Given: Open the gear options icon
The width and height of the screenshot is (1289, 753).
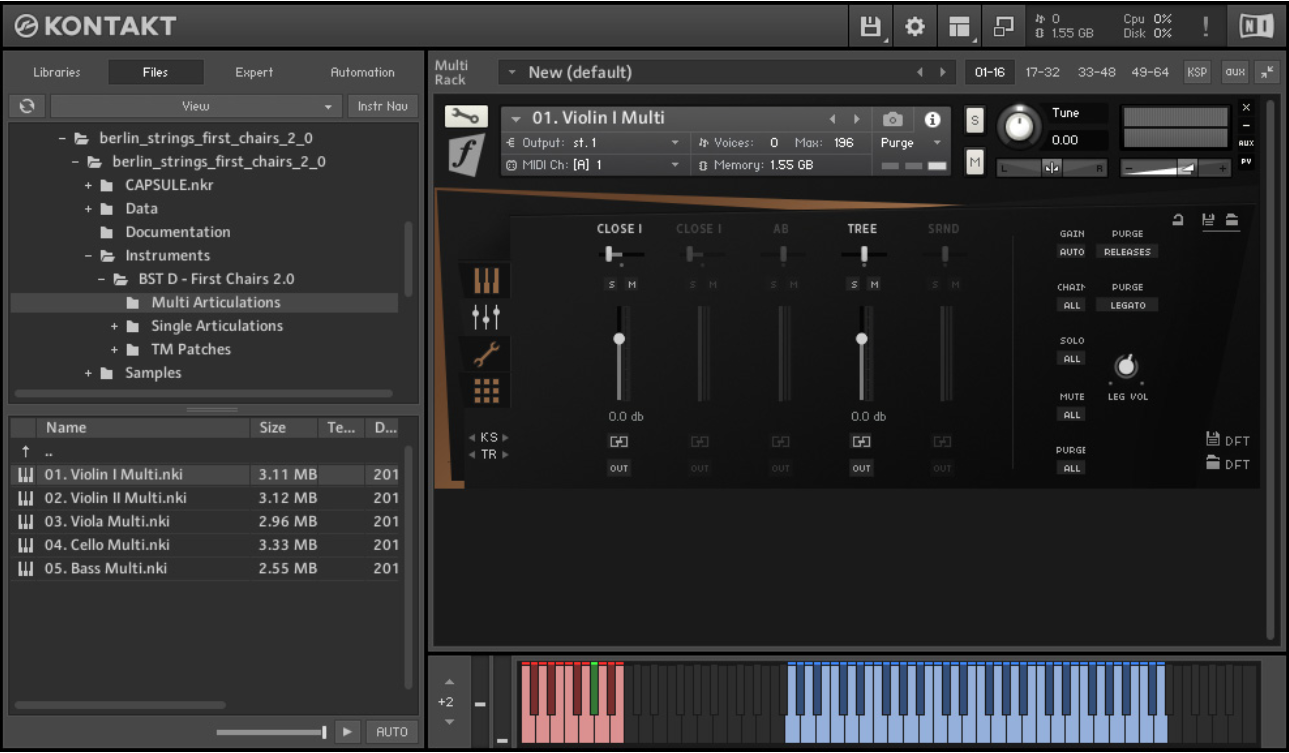Looking at the screenshot, I should [x=914, y=27].
